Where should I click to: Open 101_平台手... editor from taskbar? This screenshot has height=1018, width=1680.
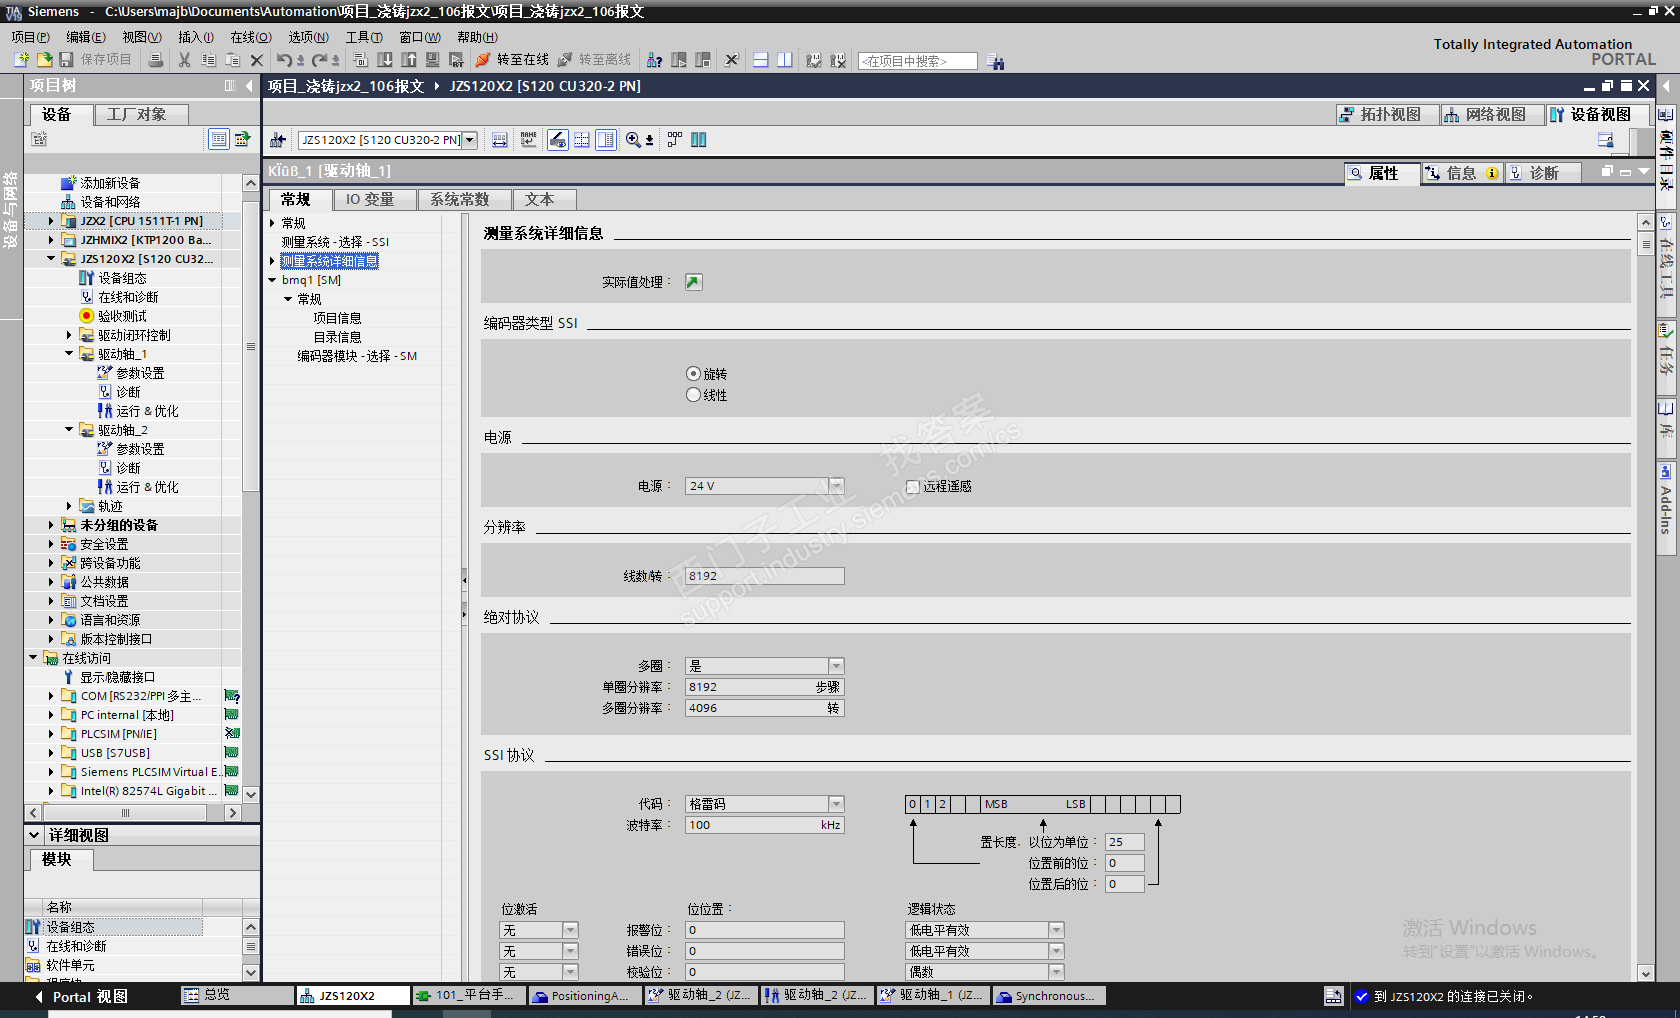coord(469,996)
